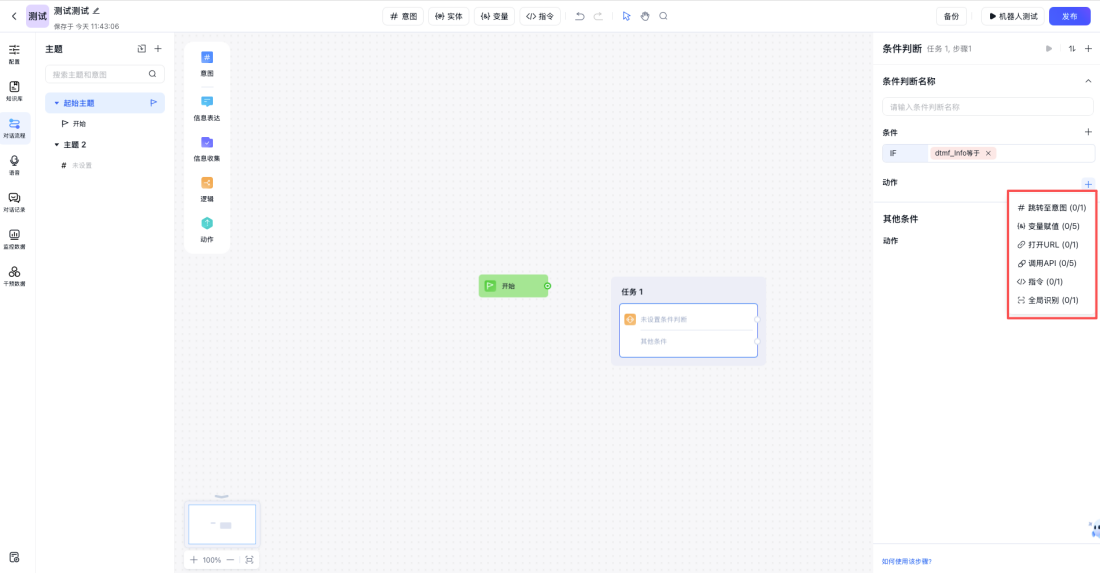
Task: Pick the 信息表达 node from palette
Action: coord(207,108)
